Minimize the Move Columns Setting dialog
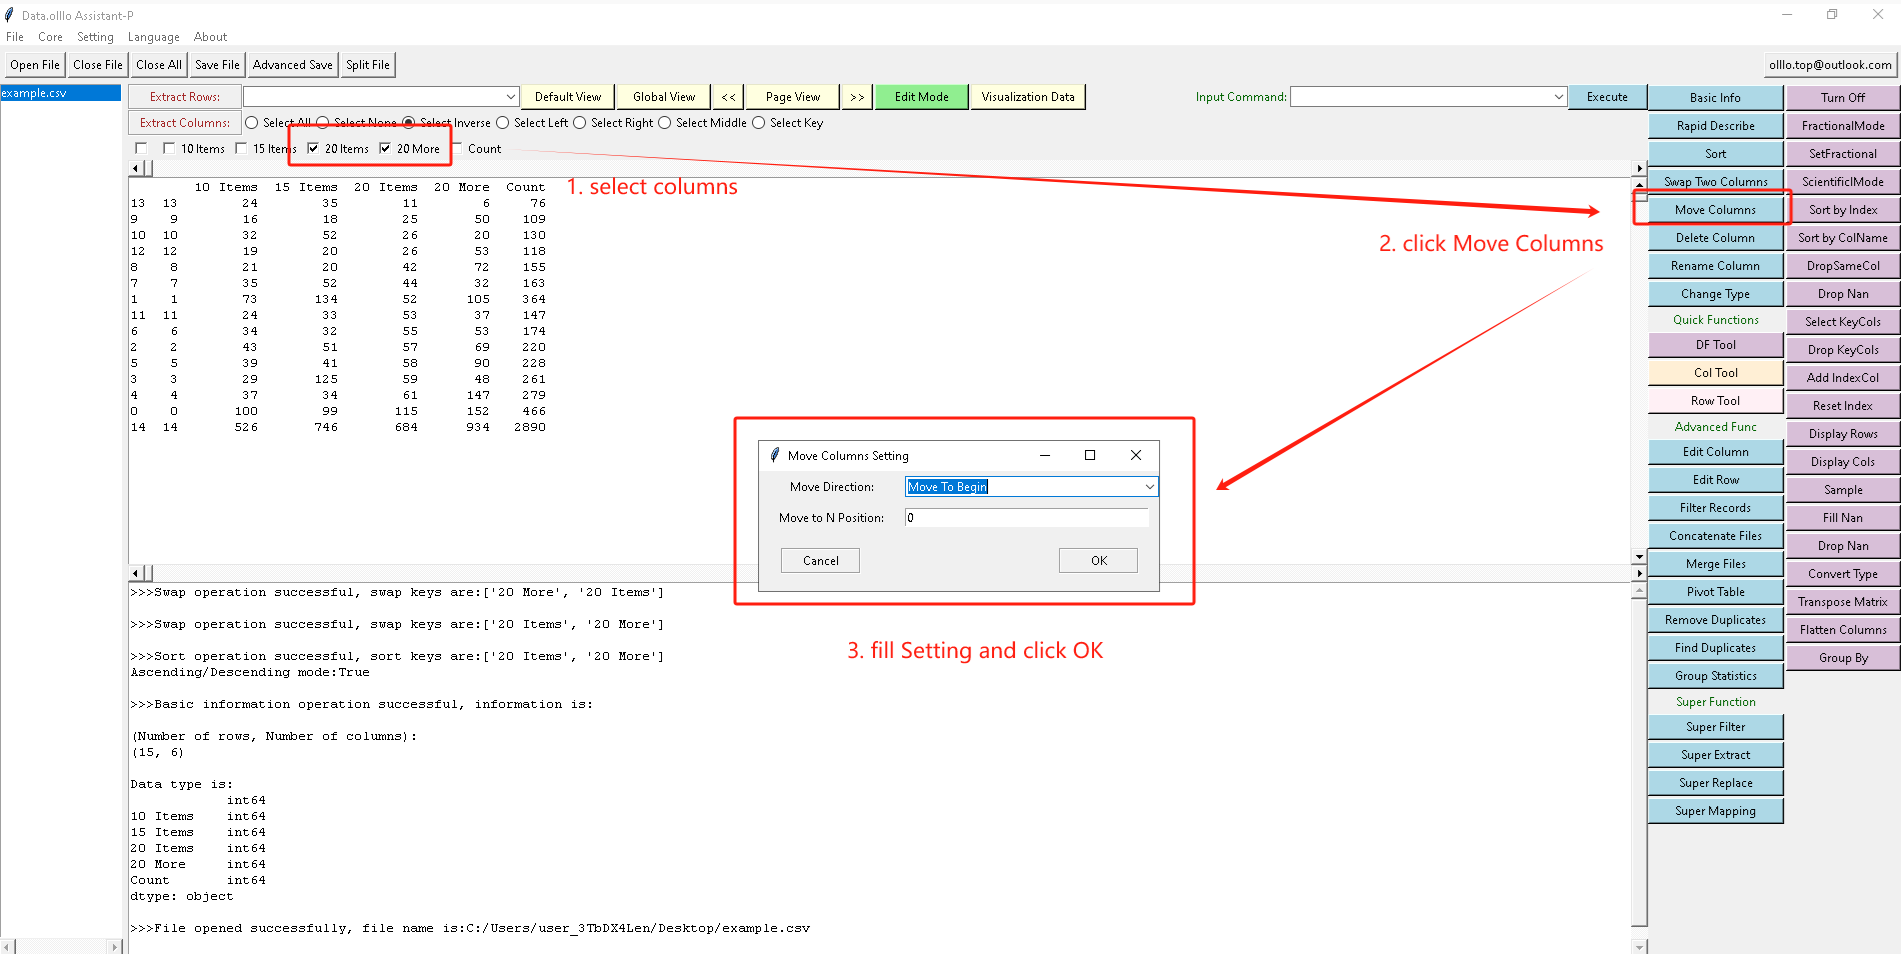Image resolution: width=1901 pixels, height=954 pixels. coord(1045,455)
